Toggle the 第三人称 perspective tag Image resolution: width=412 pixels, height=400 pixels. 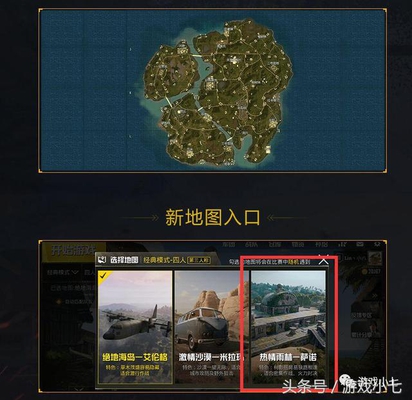(199, 260)
